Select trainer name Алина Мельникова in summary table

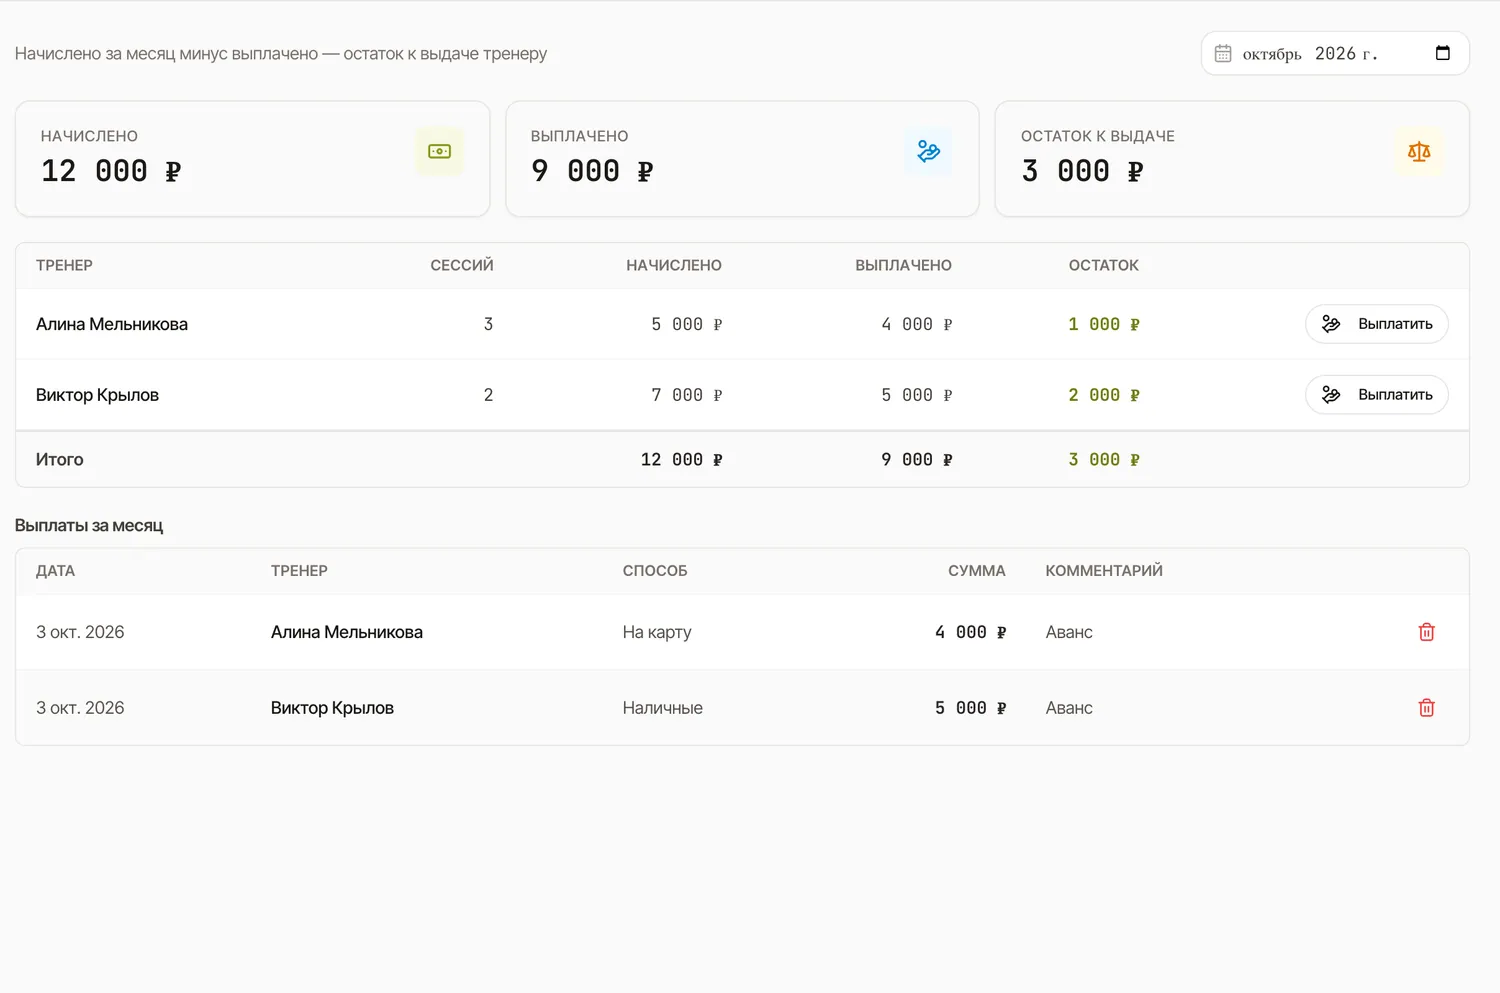[x=112, y=324]
